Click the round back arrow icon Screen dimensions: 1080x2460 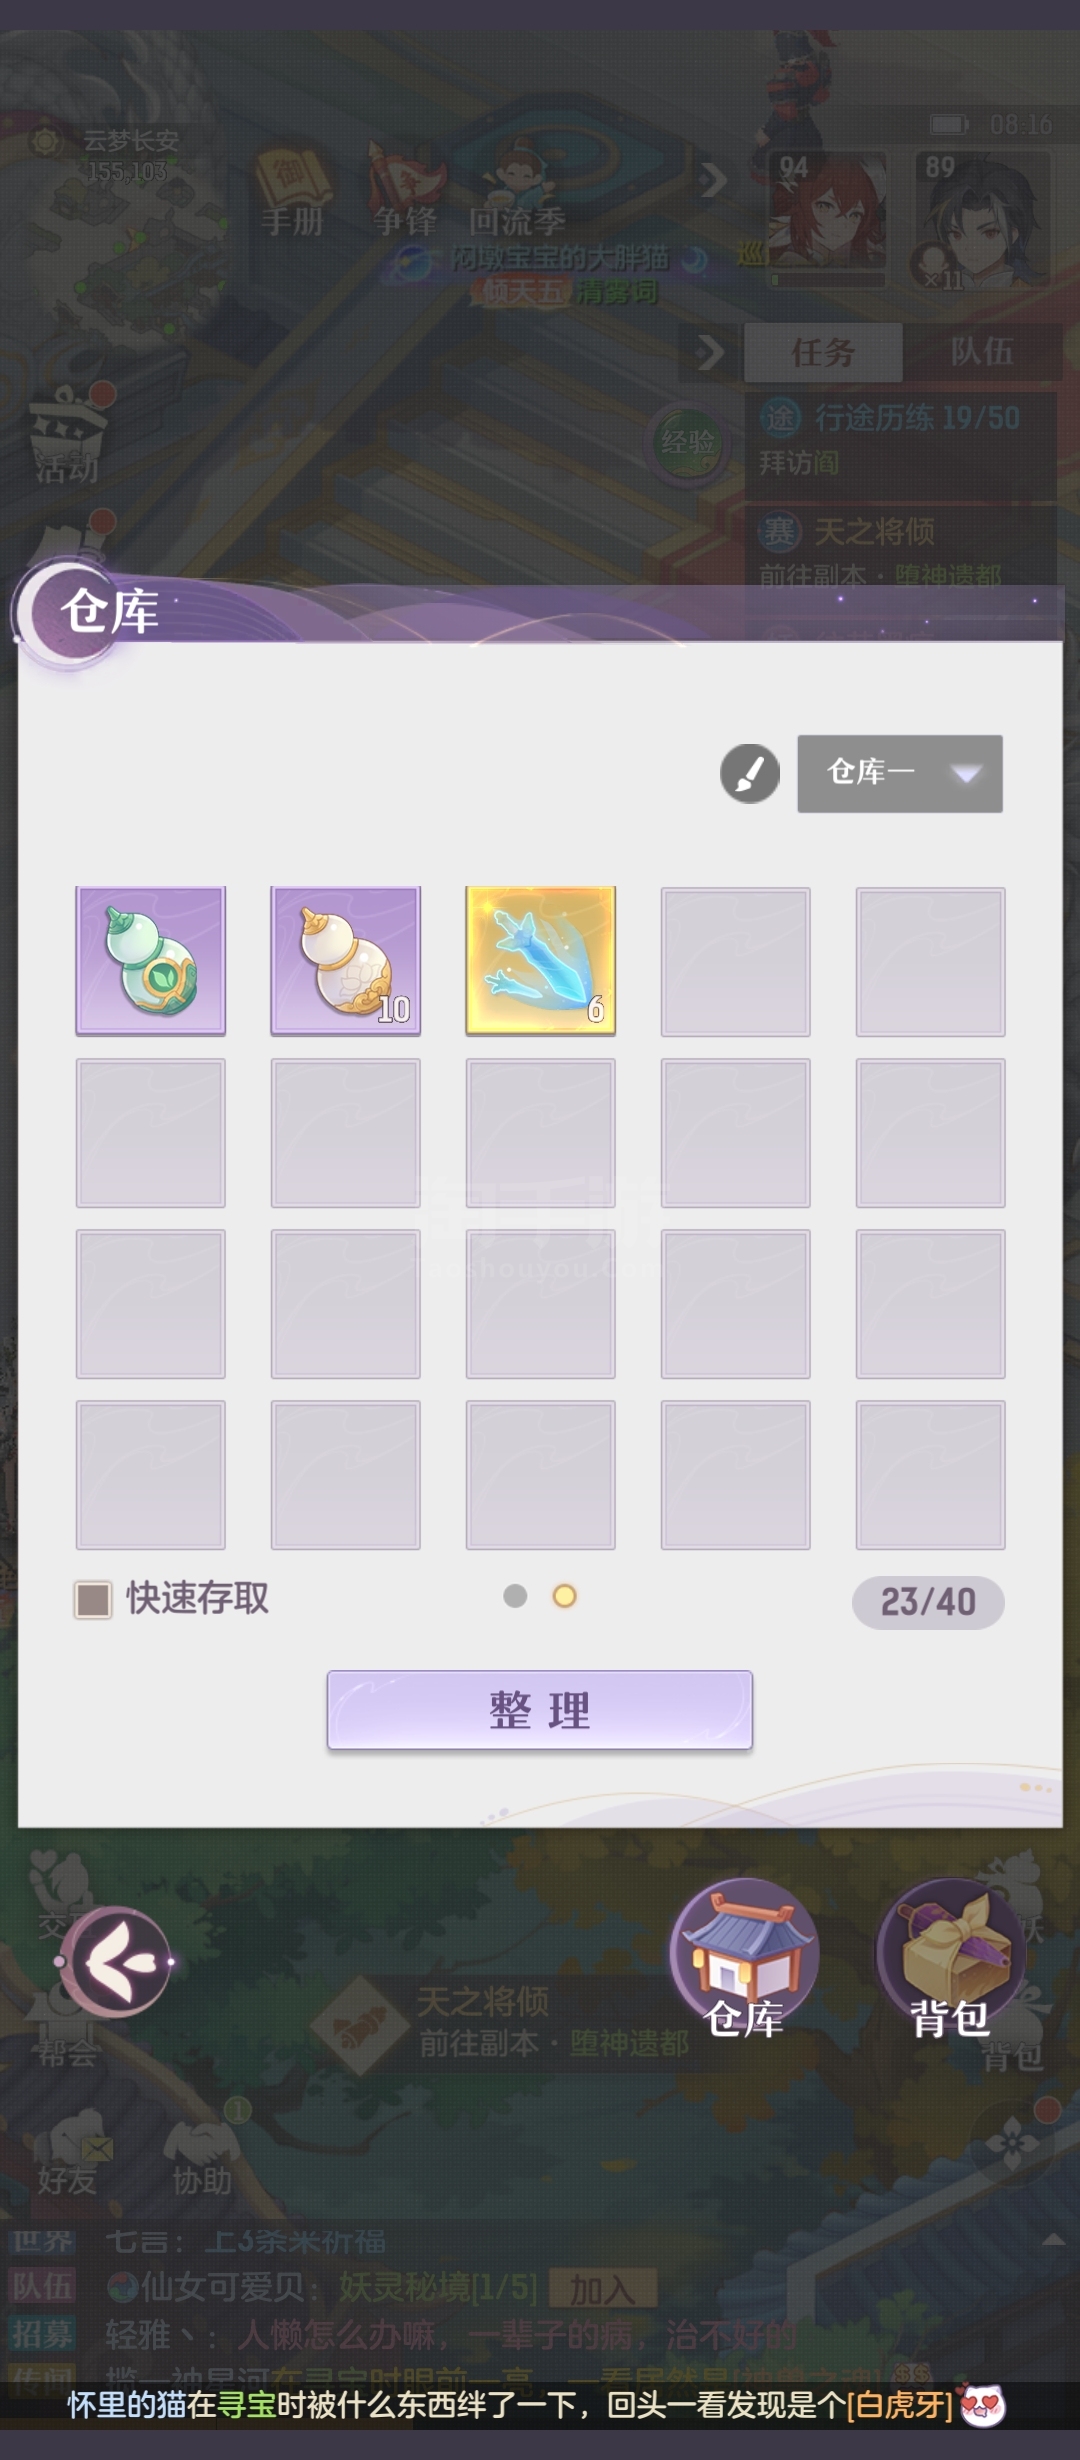click(116, 1962)
